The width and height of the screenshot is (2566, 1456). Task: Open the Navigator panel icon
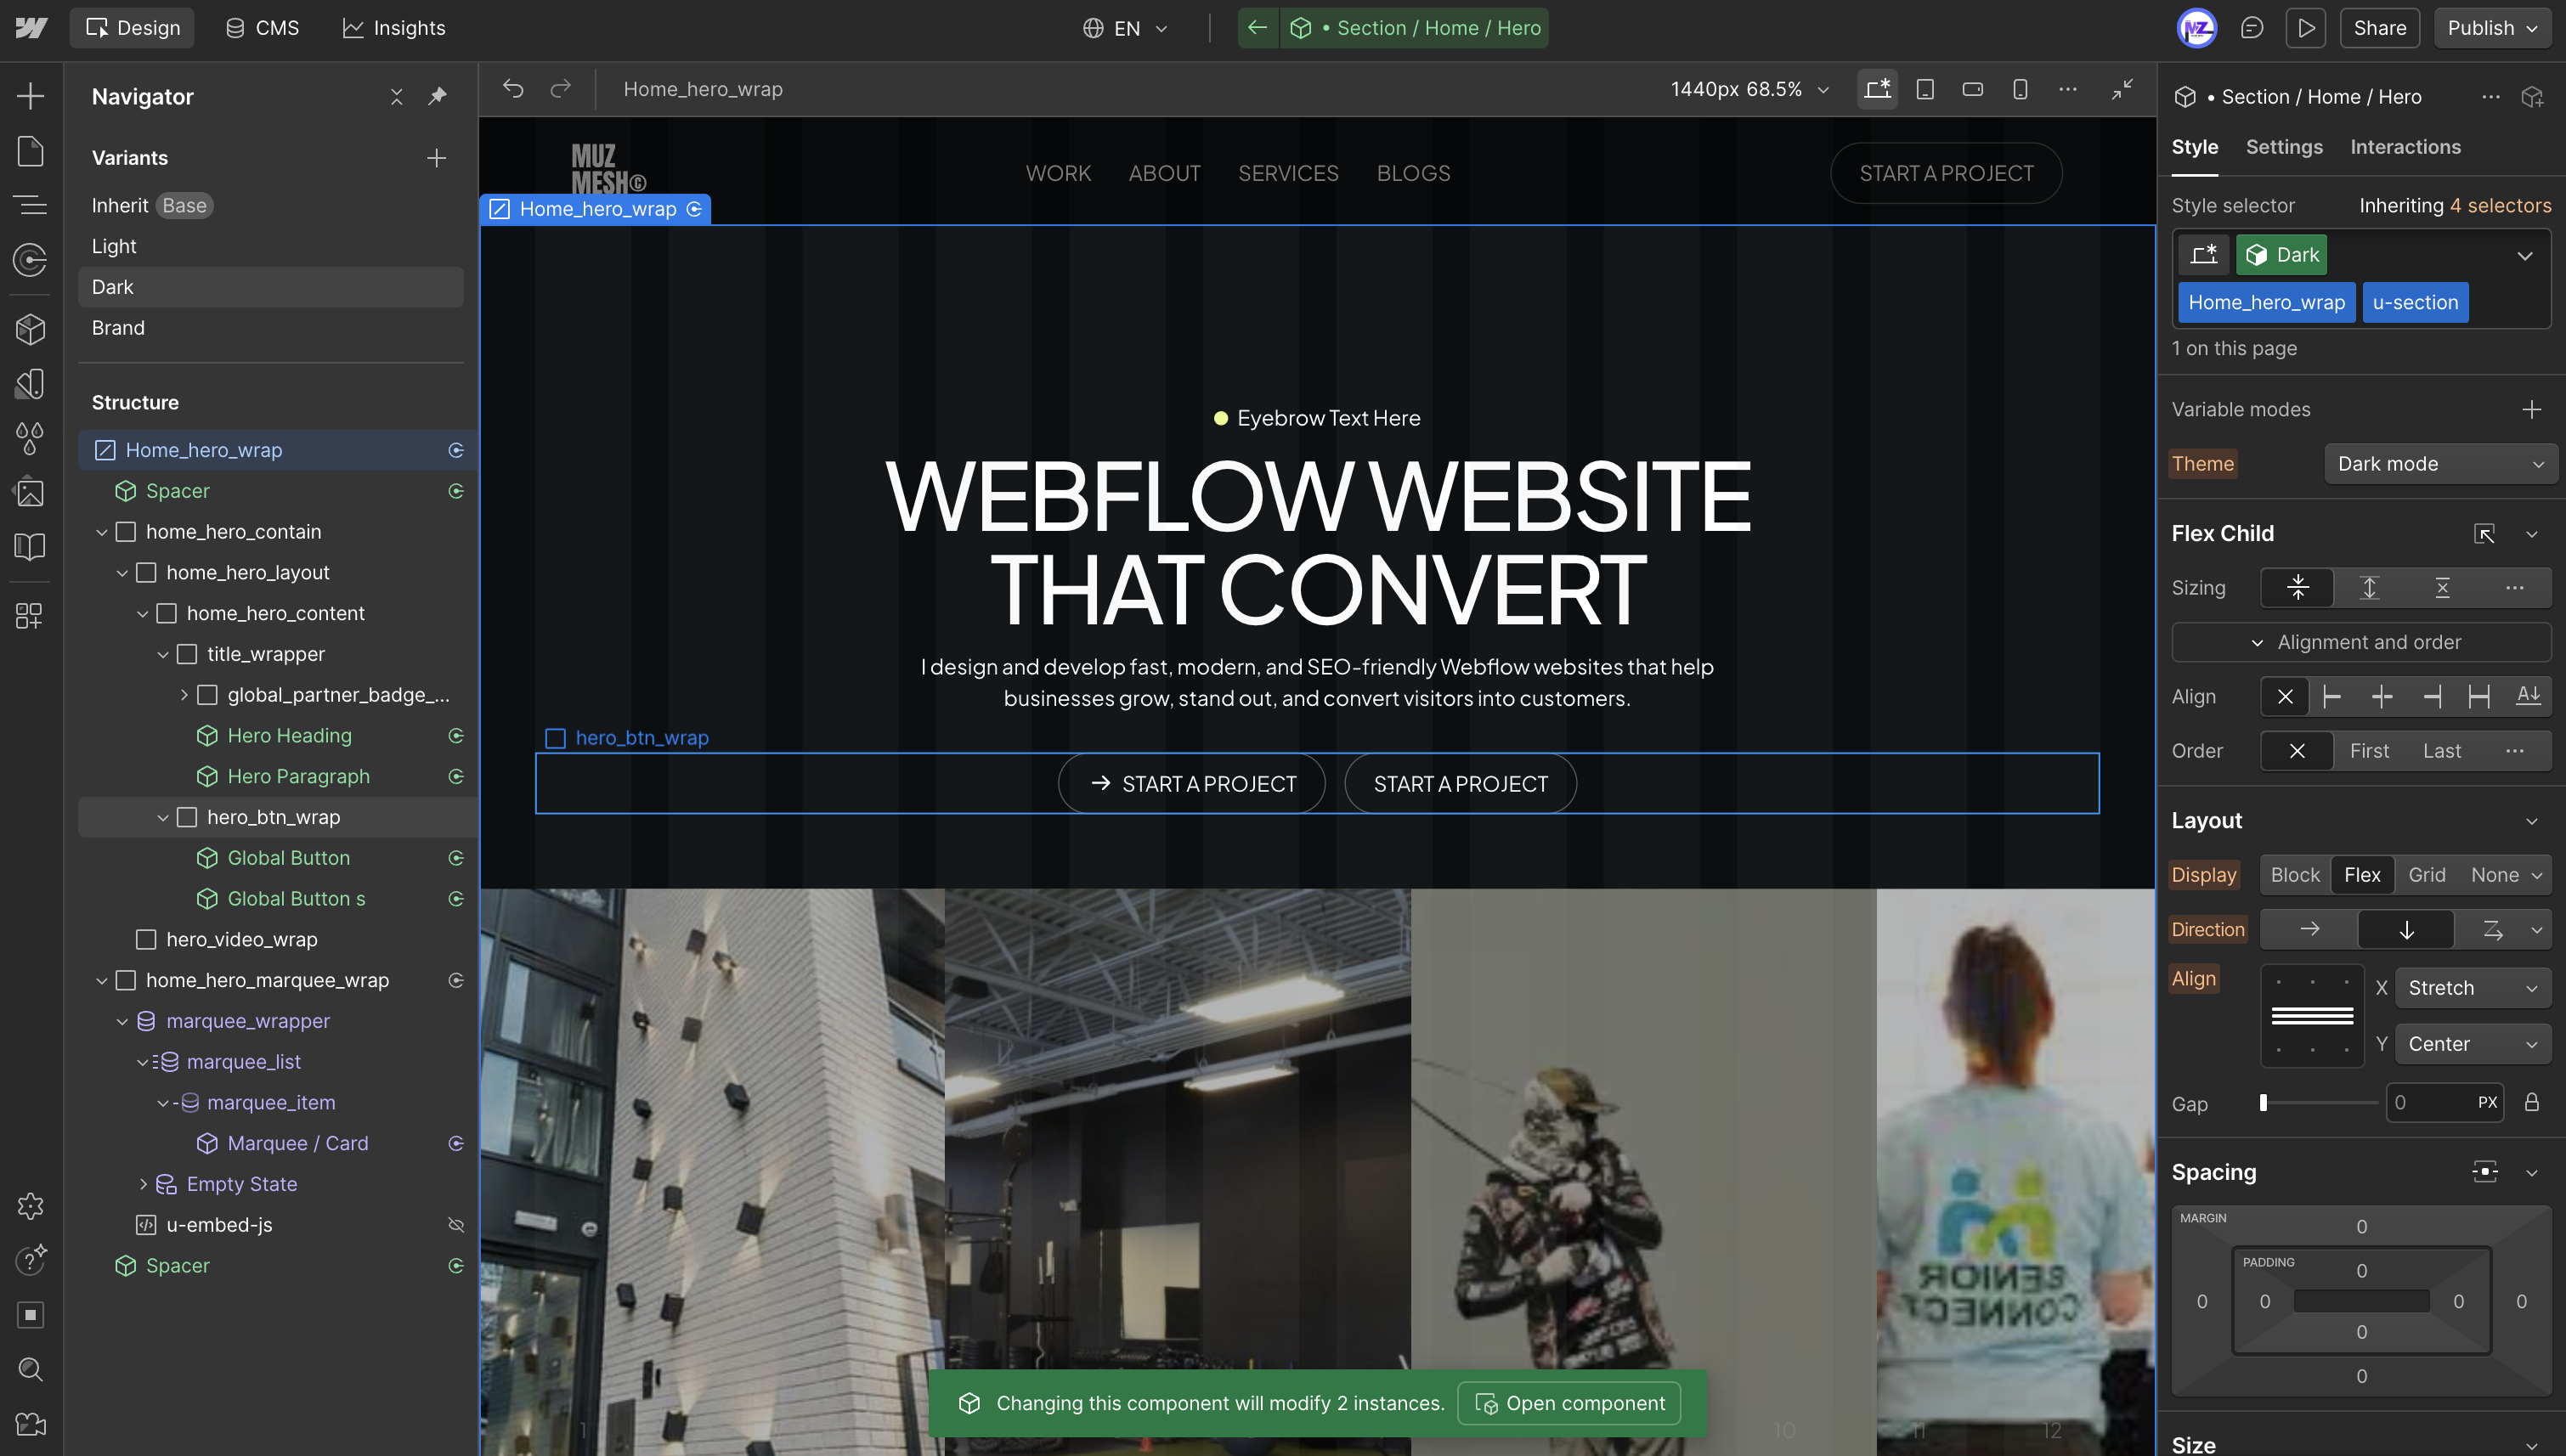30,205
